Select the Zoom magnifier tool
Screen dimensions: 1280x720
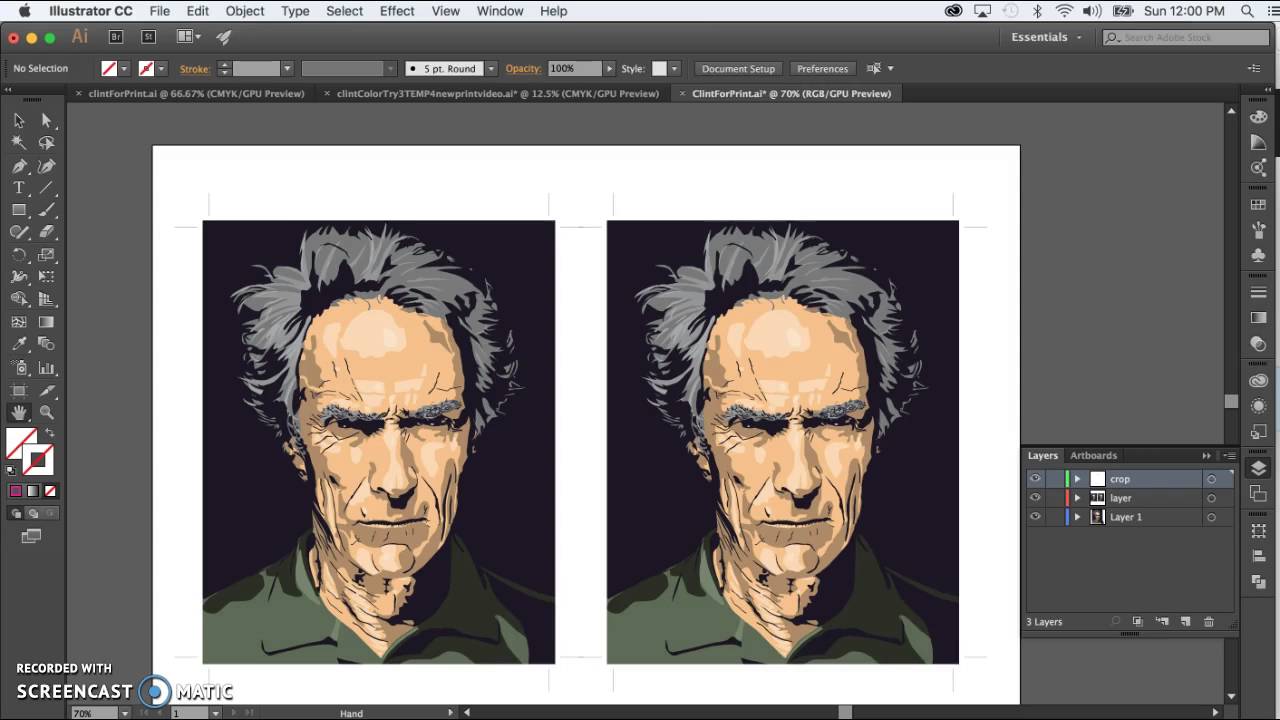point(46,412)
